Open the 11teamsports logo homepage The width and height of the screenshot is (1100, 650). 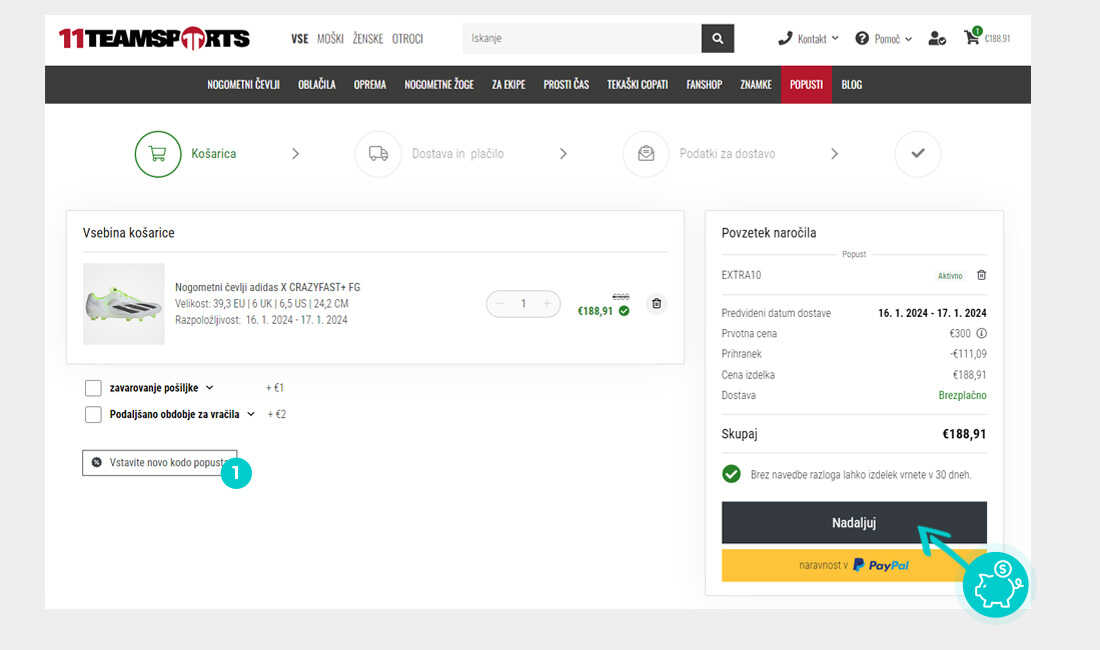[154, 39]
